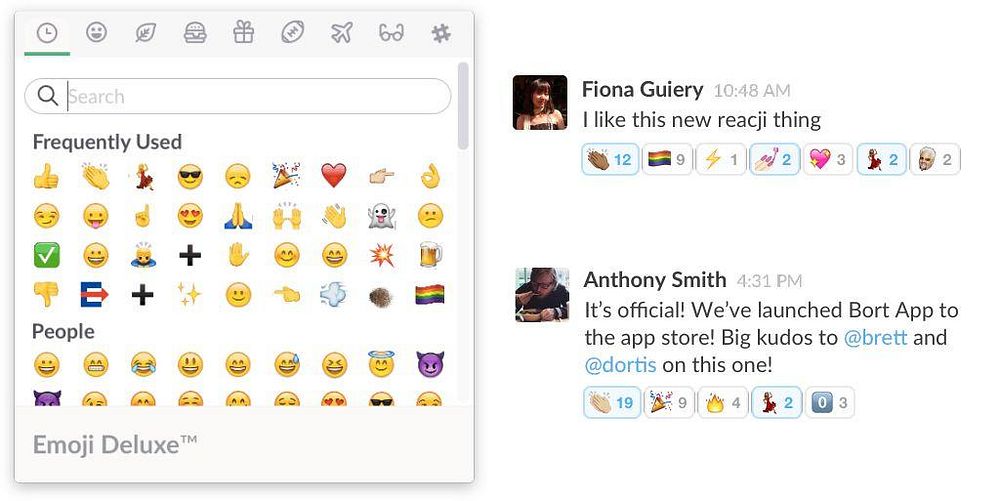Open the @dortis mention link
The image size is (1000, 501).
pos(621,365)
